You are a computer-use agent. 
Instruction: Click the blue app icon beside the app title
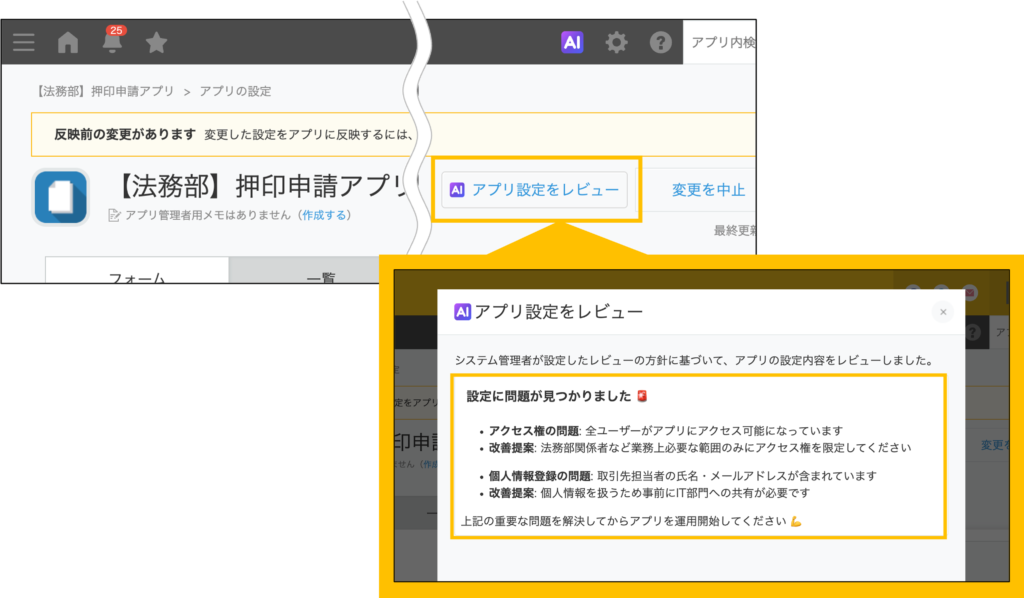pyautogui.click(x=61, y=197)
